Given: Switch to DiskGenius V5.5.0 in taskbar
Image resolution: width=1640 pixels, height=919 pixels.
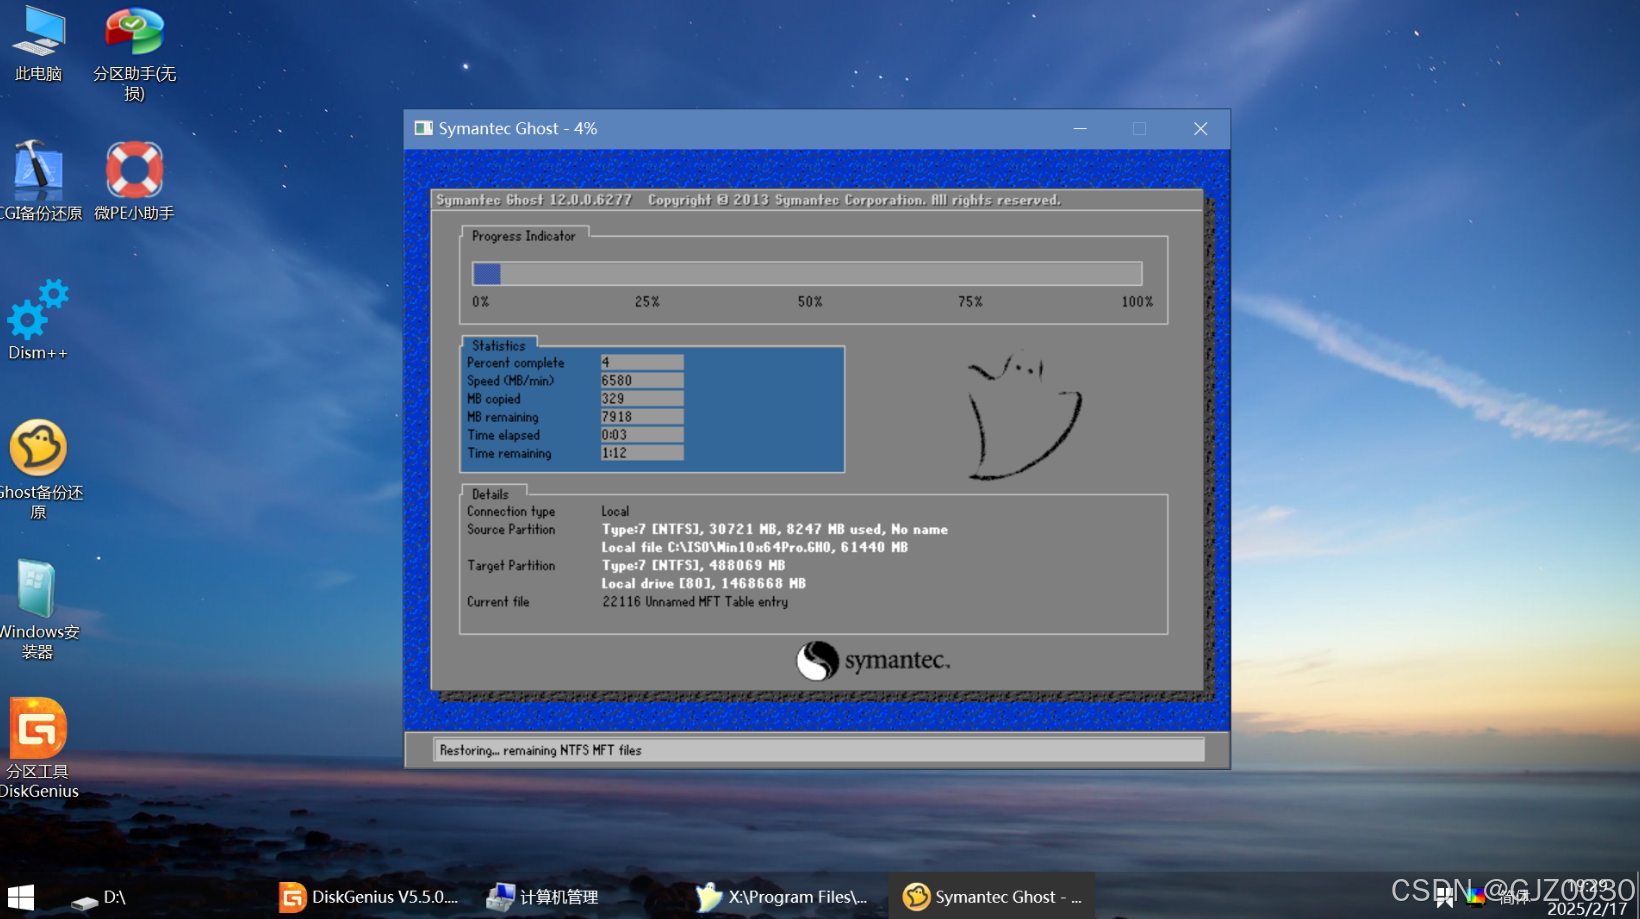Looking at the screenshot, I should coord(368,897).
